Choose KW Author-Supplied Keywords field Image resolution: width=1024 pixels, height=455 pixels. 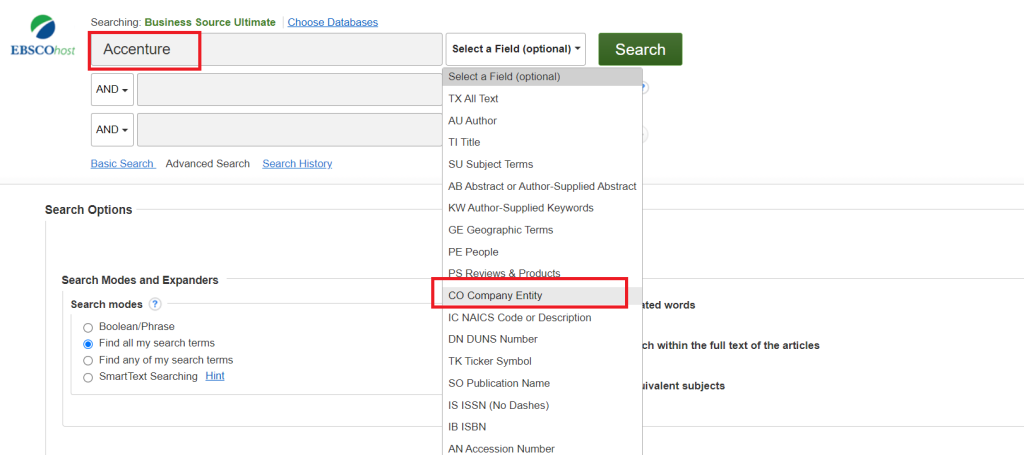pos(542,208)
